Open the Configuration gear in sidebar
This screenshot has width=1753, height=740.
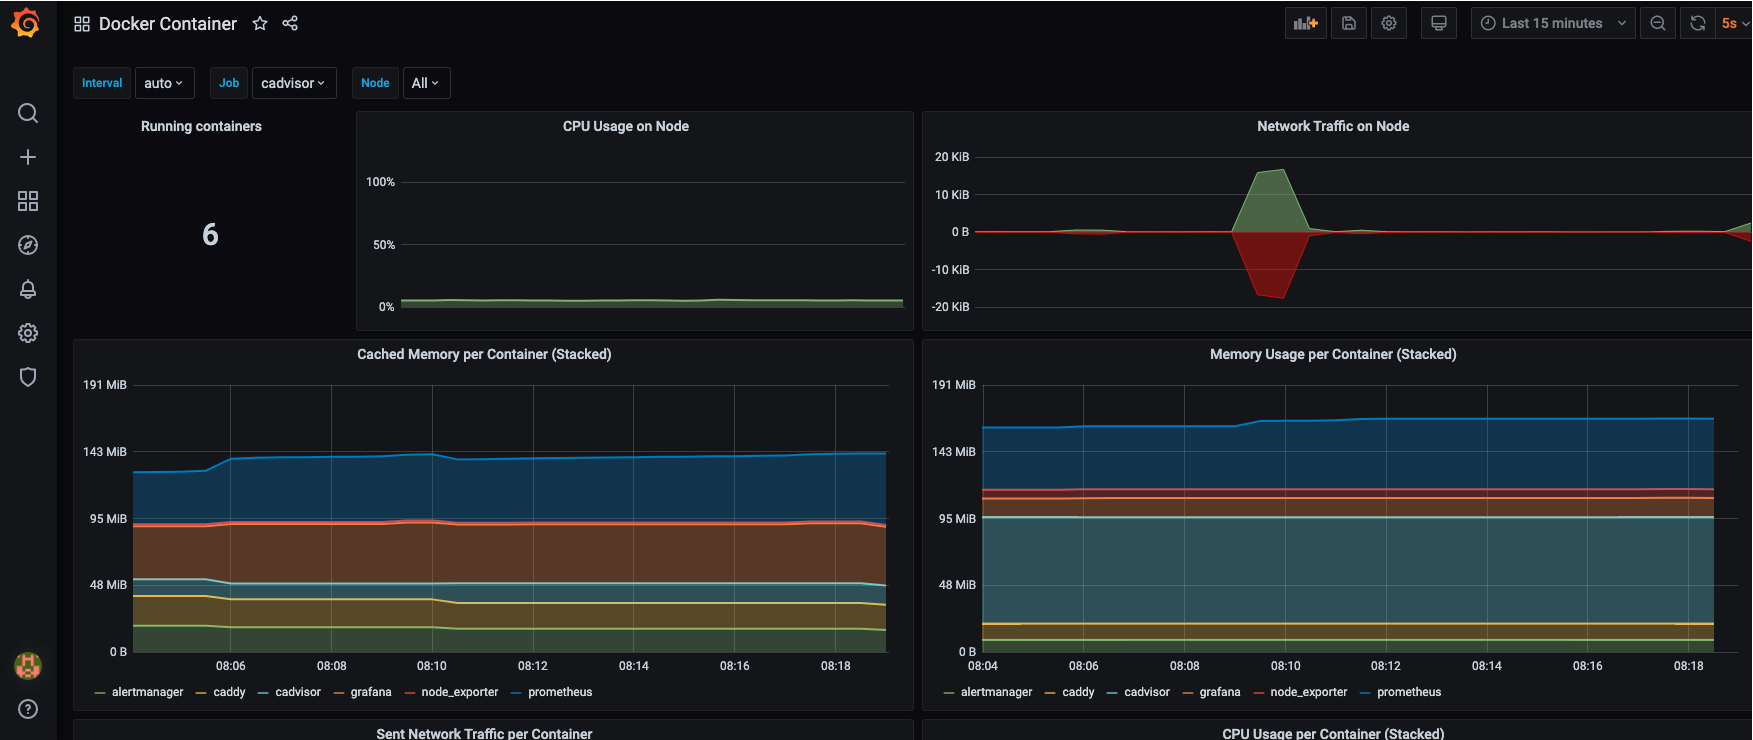[x=28, y=333]
